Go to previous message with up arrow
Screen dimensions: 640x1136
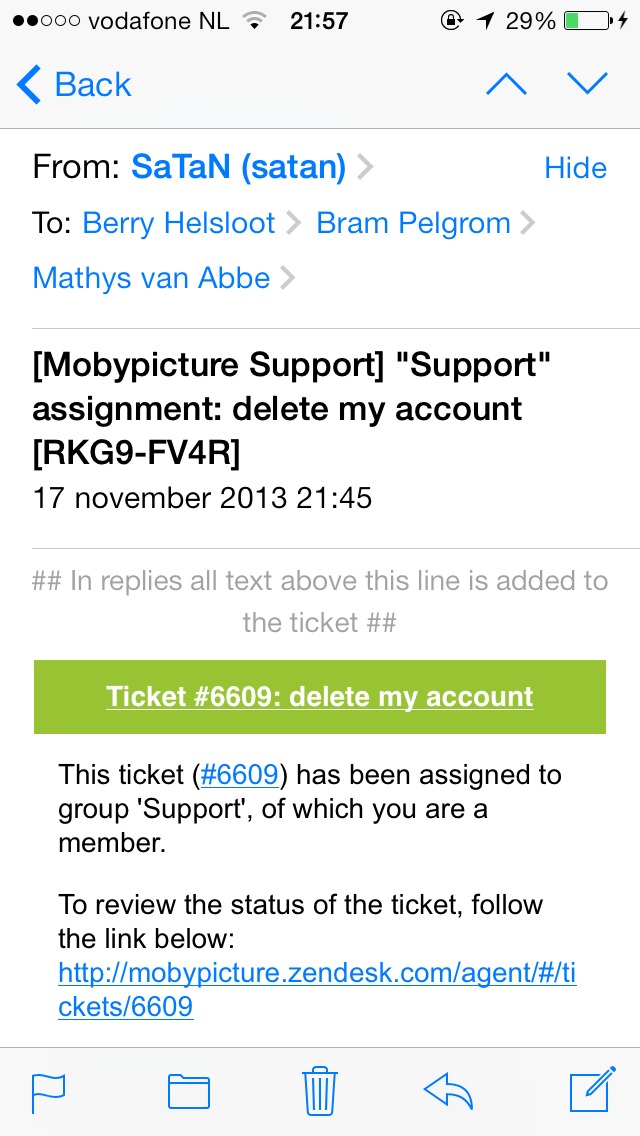click(506, 85)
